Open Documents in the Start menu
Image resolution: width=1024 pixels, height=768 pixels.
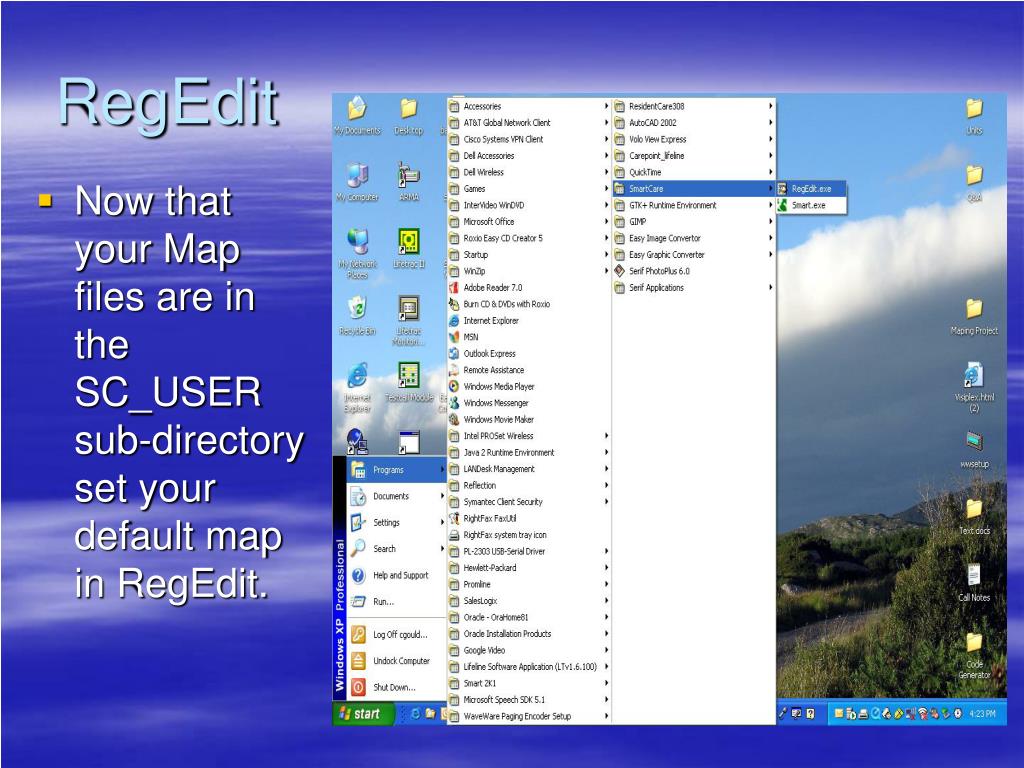click(396, 496)
